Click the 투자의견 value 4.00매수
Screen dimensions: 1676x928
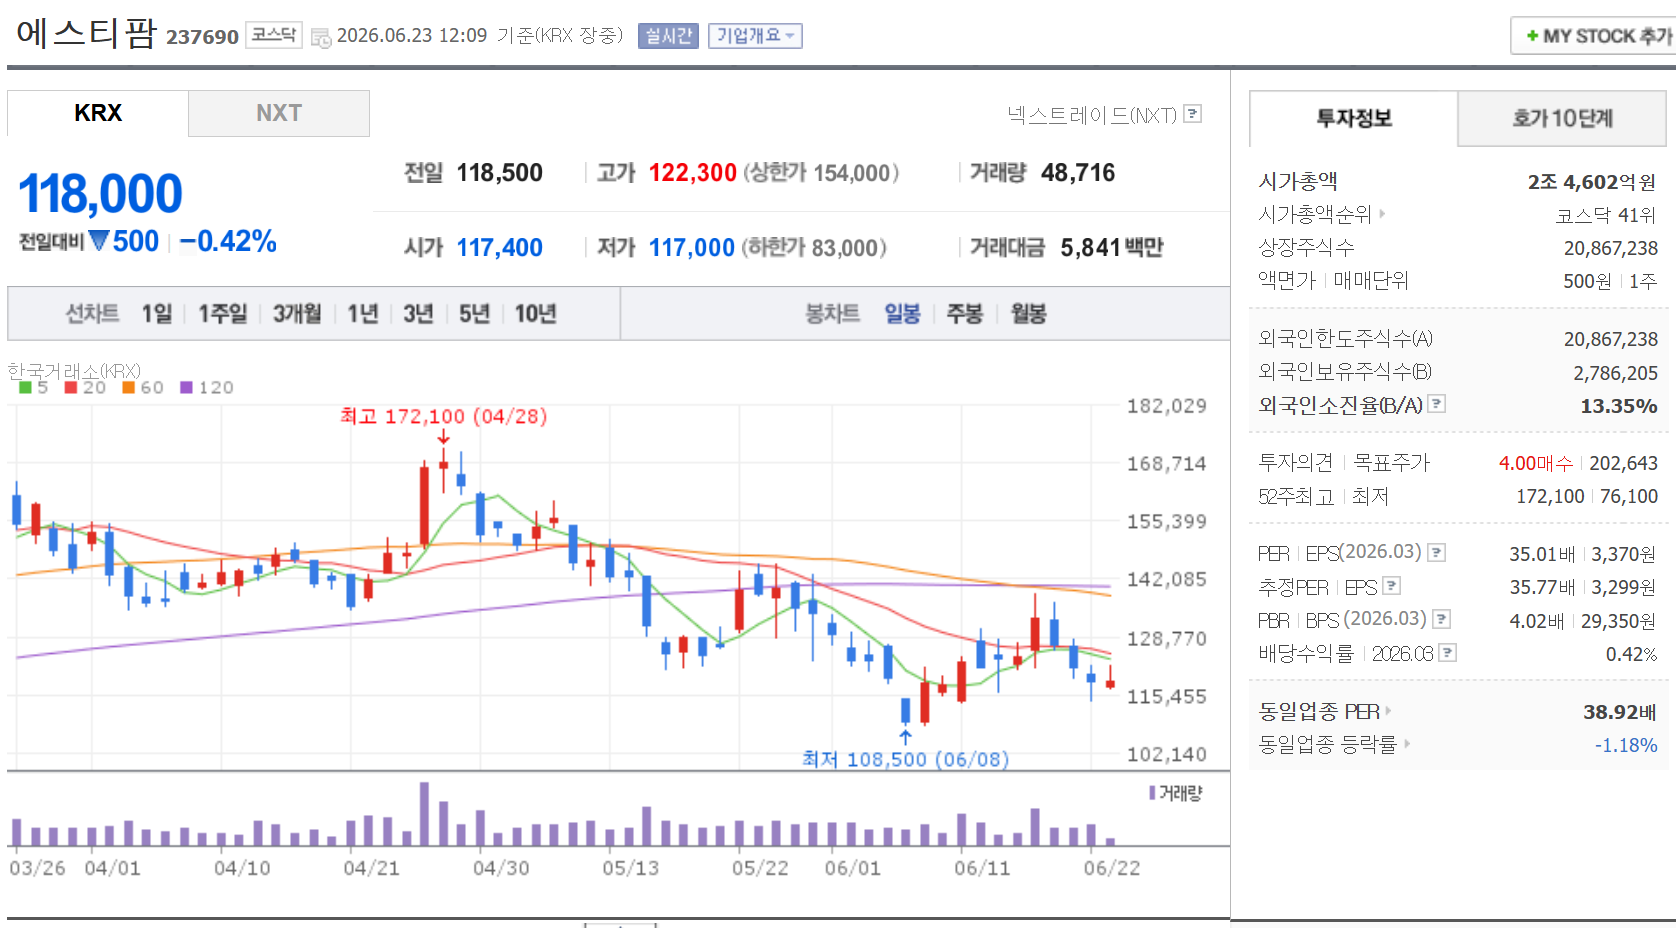tap(1536, 463)
